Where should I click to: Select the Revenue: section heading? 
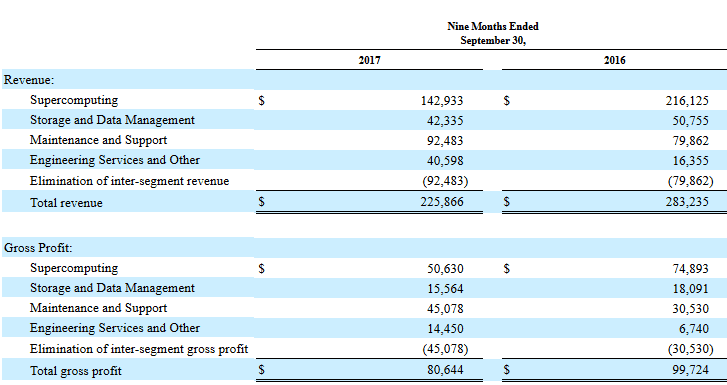29,80
